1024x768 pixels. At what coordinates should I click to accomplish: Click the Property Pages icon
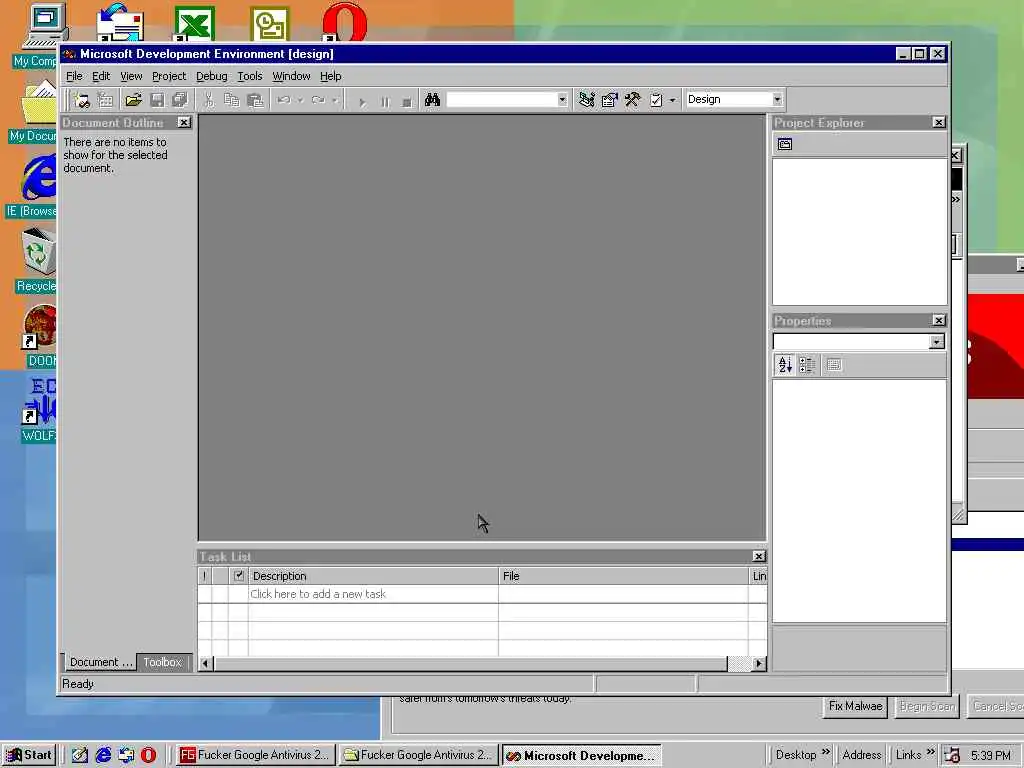pos(834,365)
